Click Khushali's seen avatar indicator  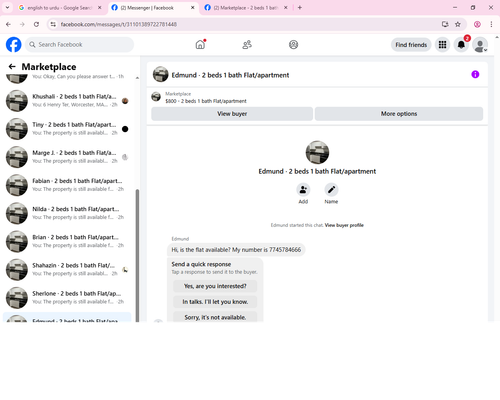125,101
